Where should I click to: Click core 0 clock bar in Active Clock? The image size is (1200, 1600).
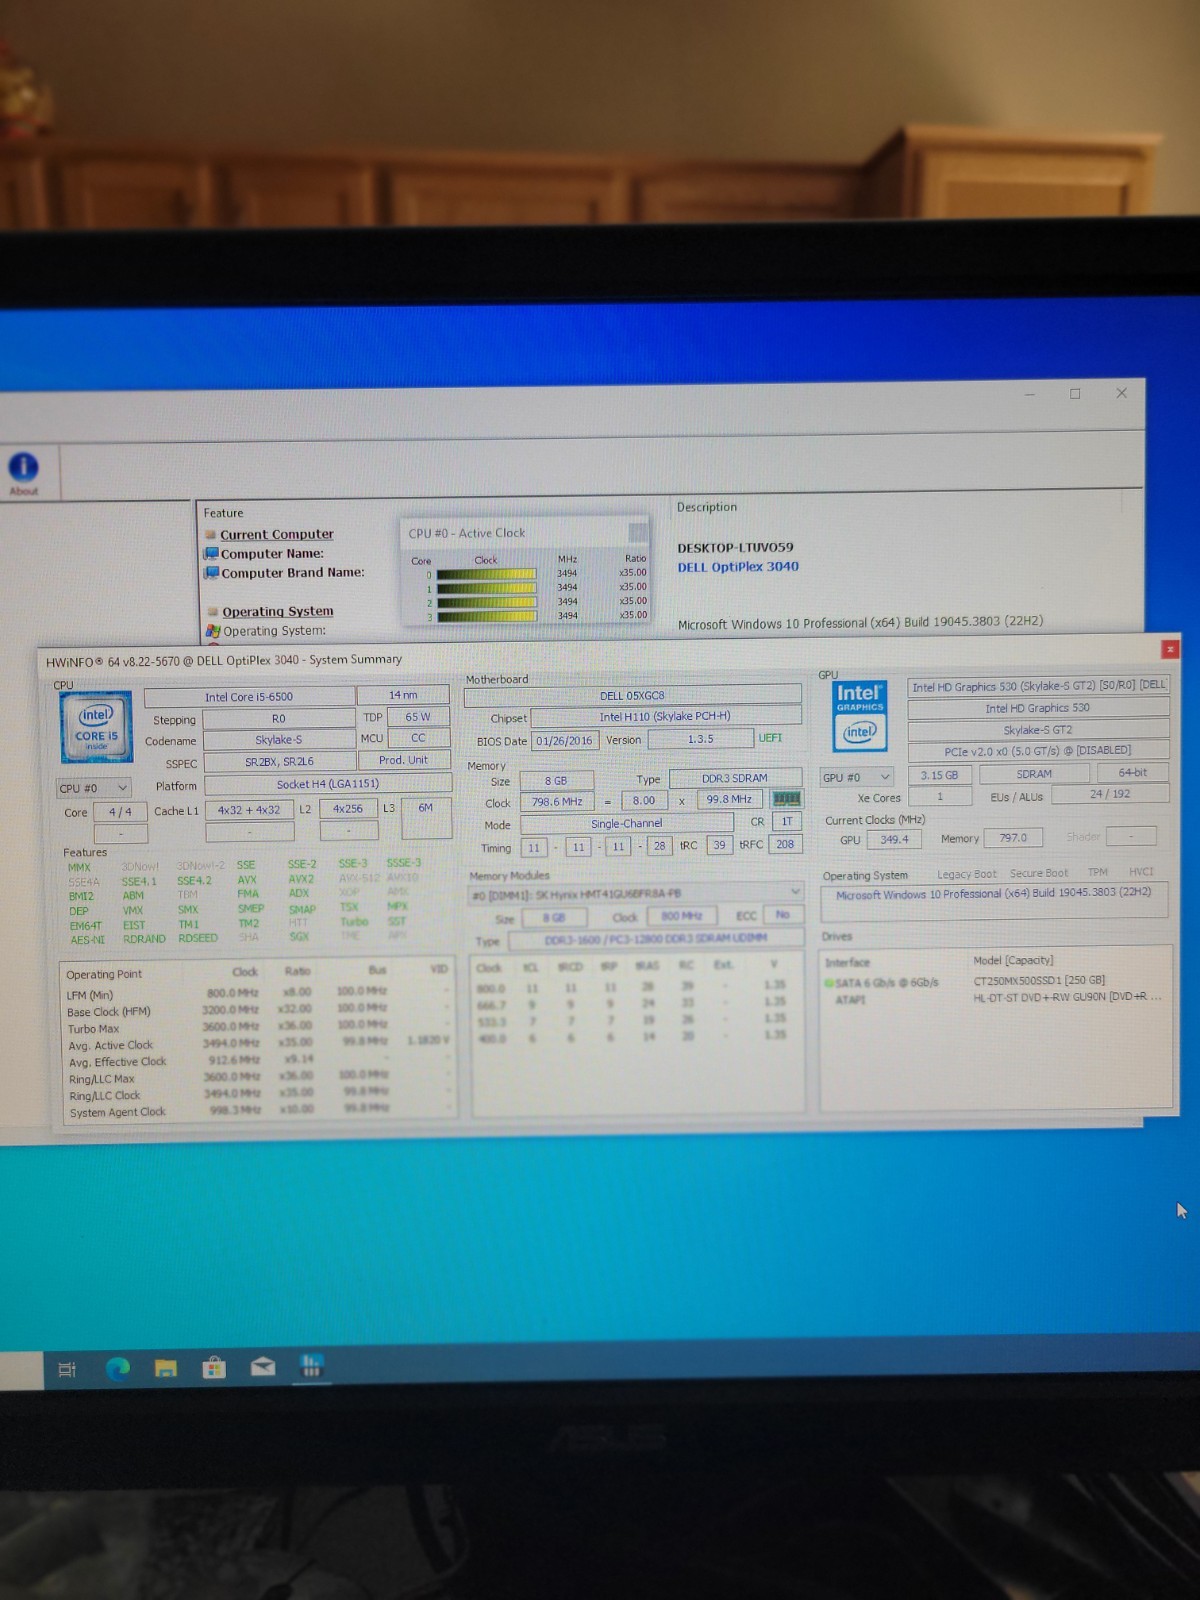[x=486, y=574]
